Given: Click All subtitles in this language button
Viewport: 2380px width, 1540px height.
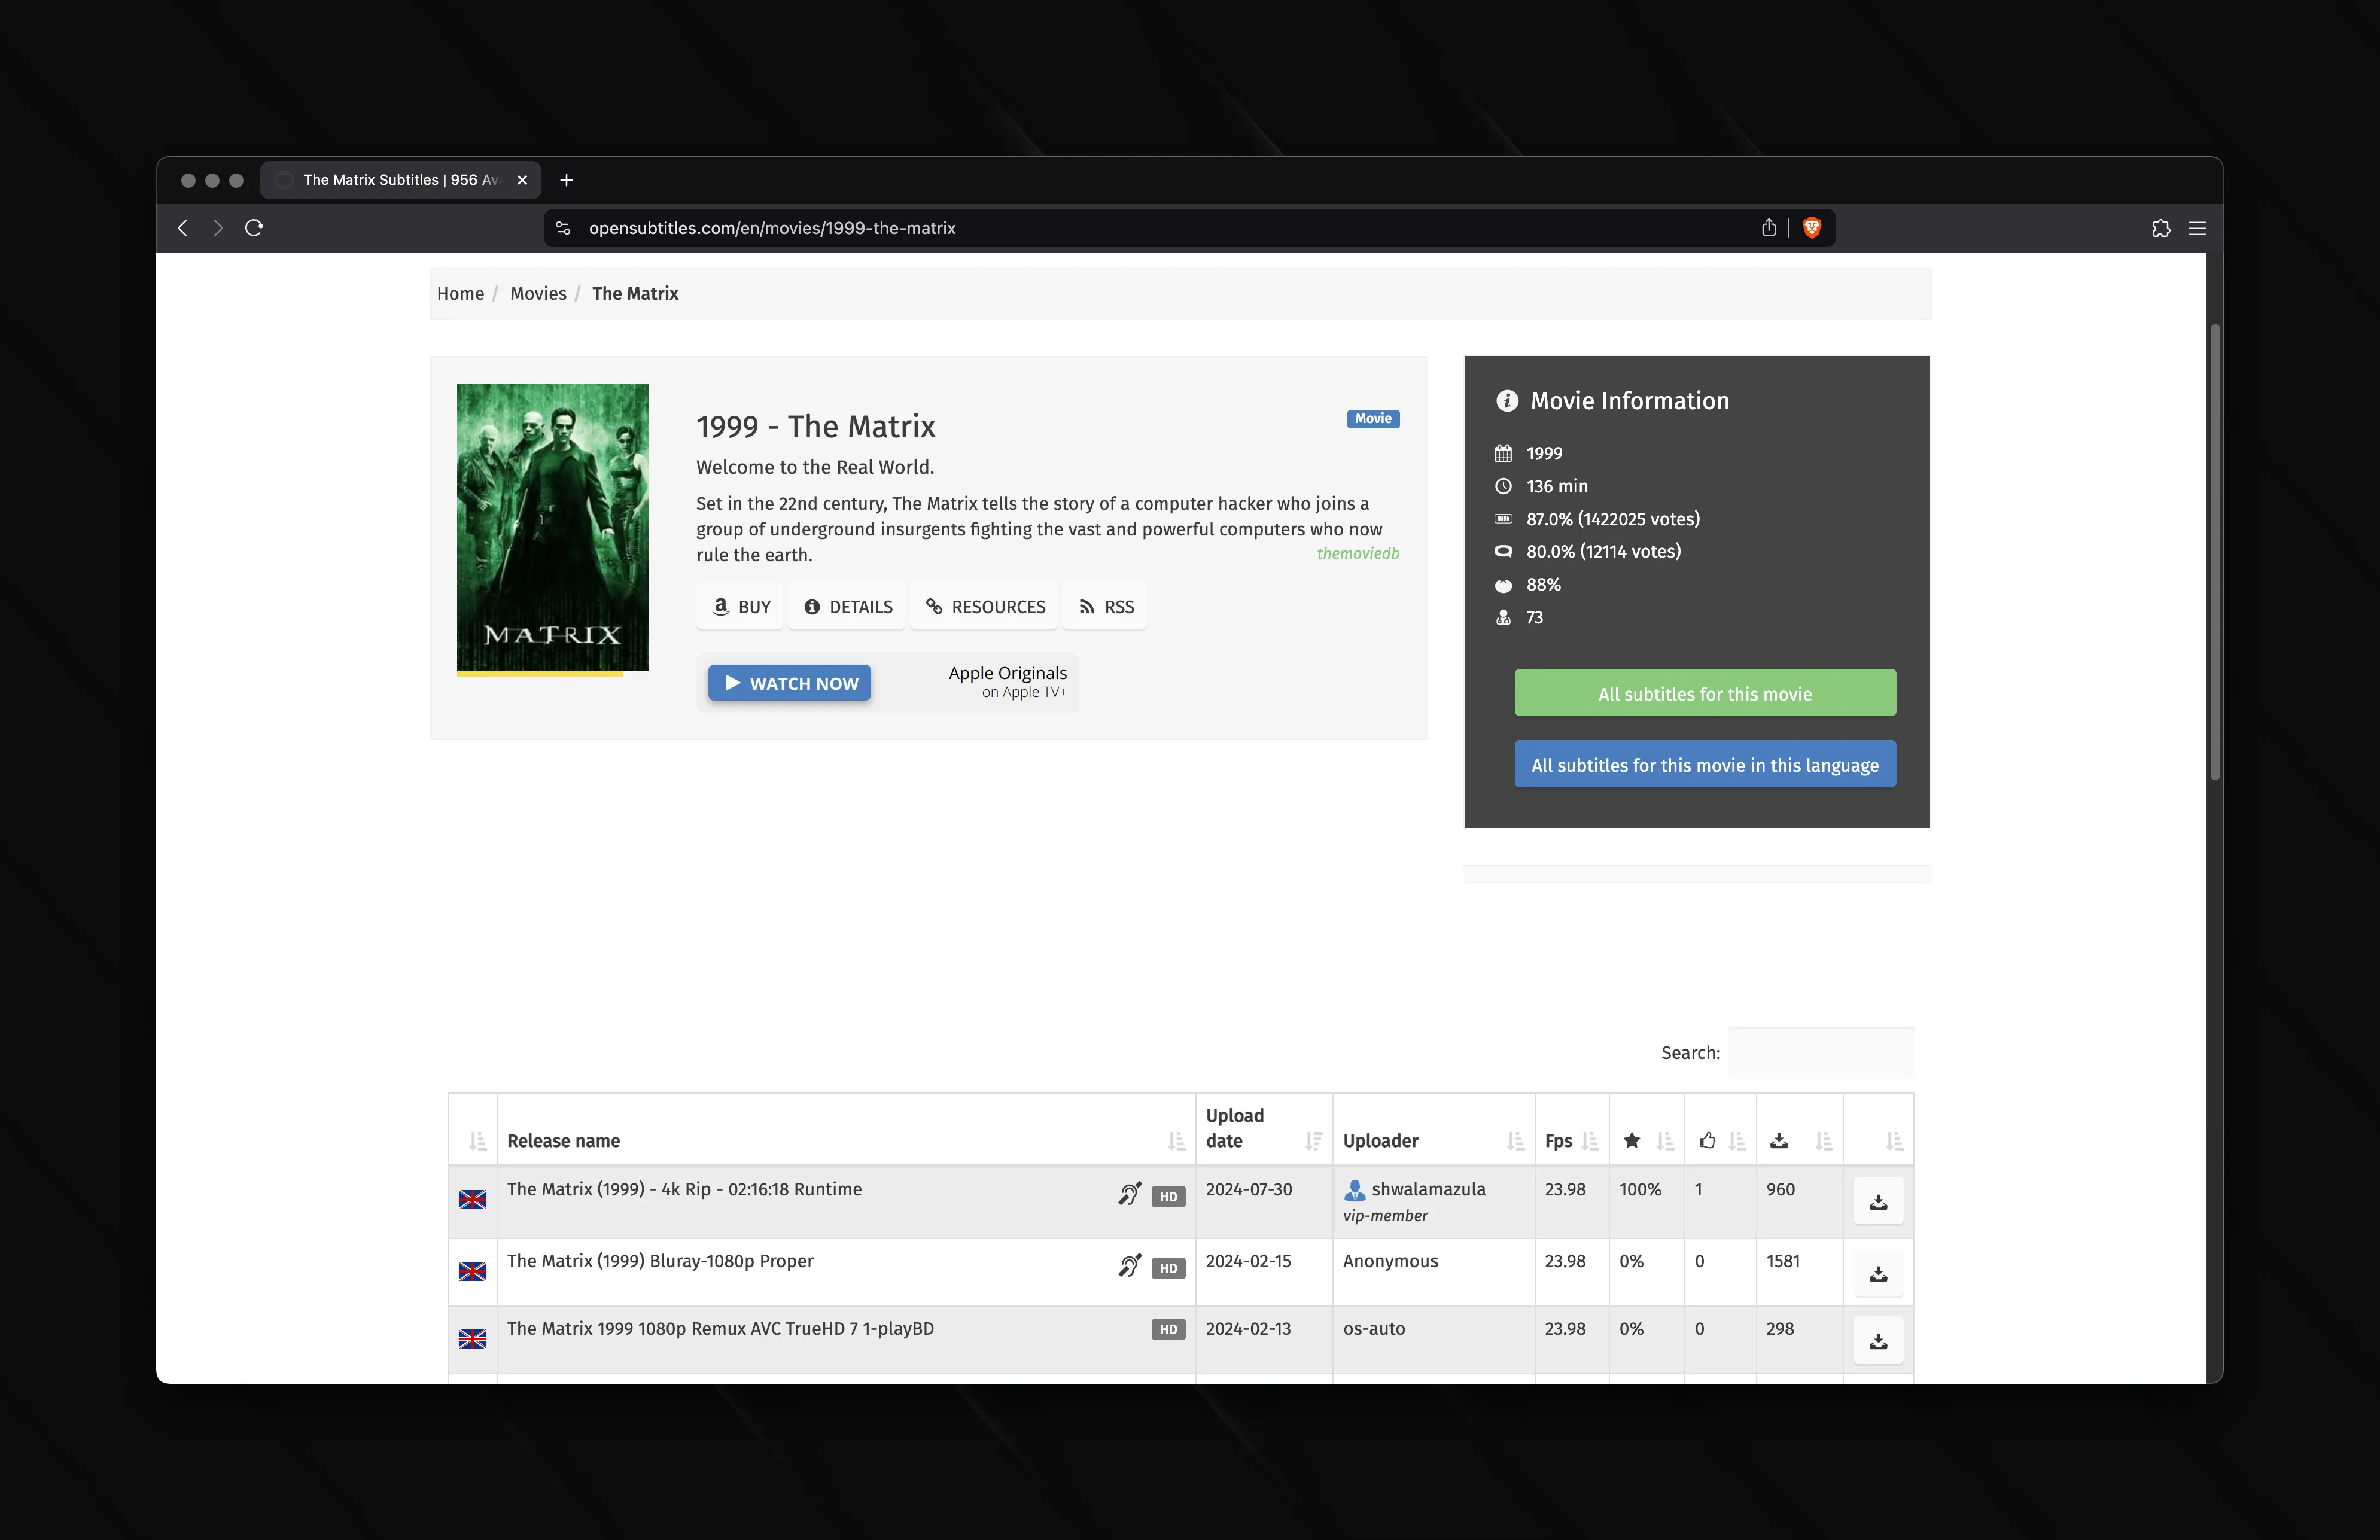Looking at the screenshot, I should click(1704, 764).
